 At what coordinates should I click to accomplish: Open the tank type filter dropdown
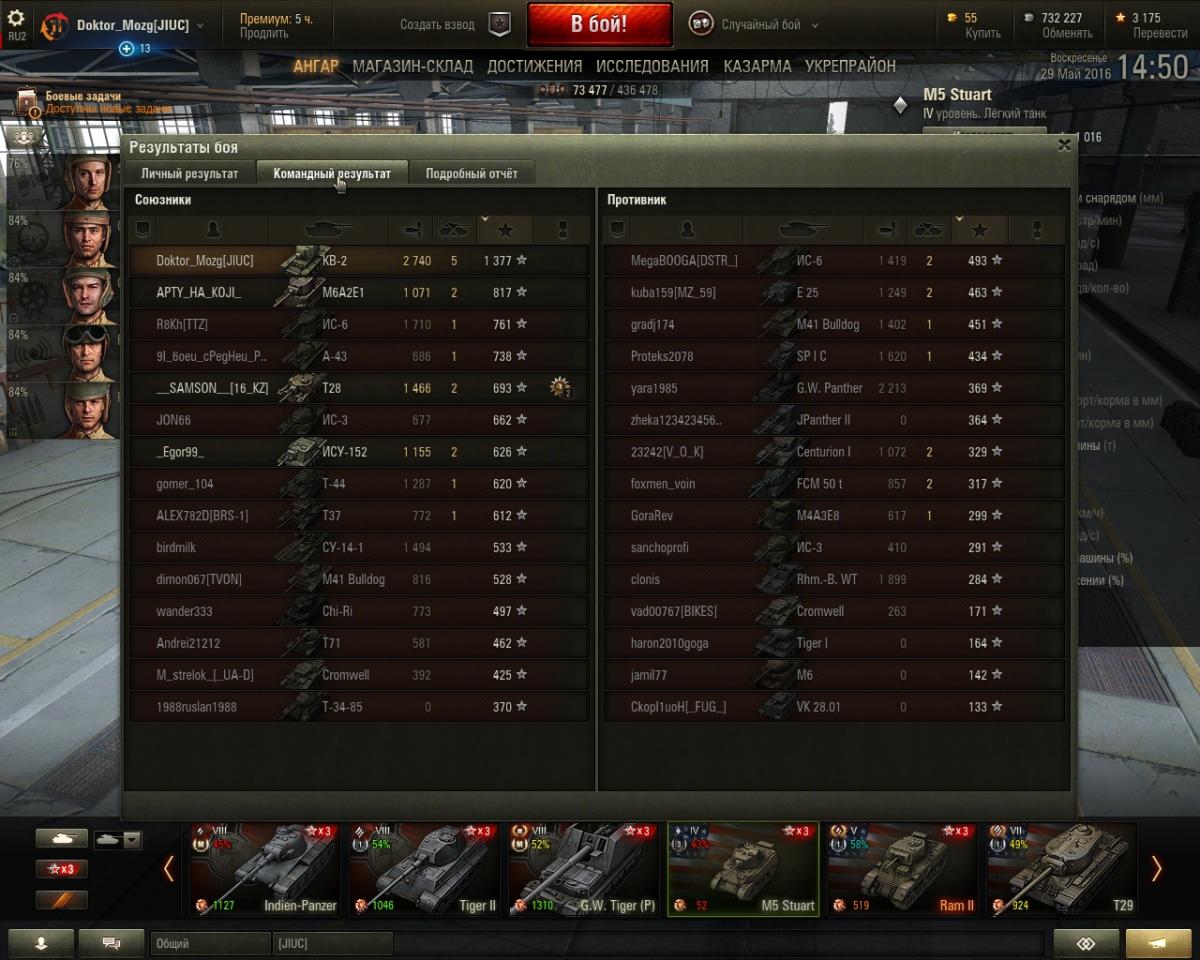pos(118,840)
